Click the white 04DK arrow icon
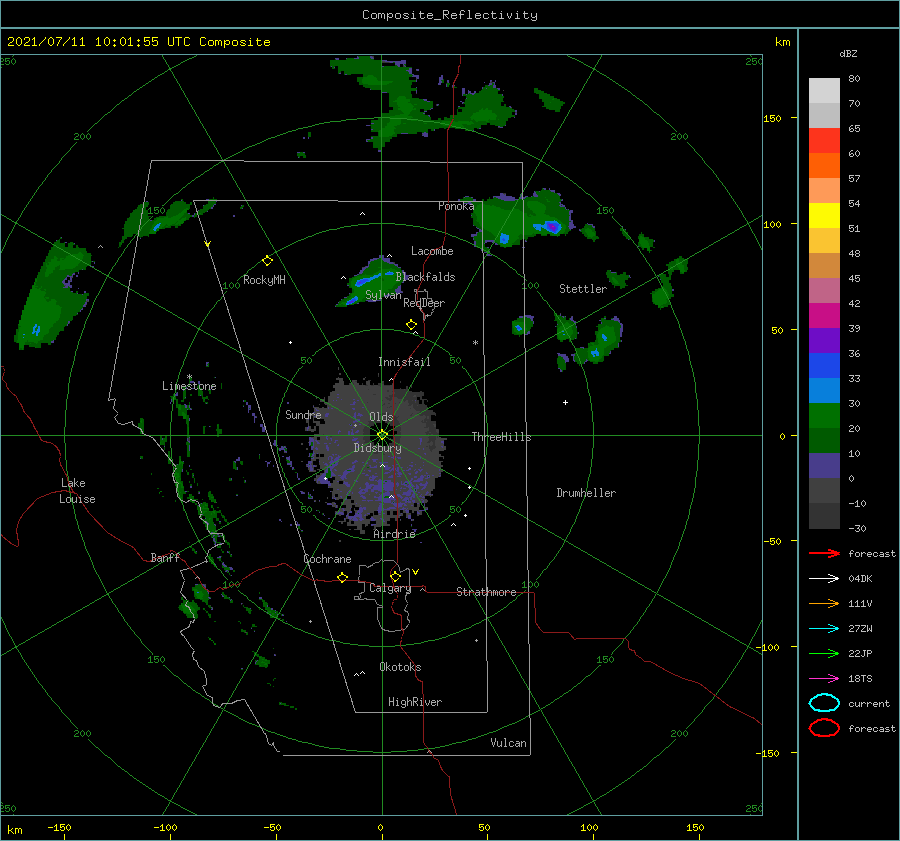This screenshot has width=900, height=841. tap(824, 579)
